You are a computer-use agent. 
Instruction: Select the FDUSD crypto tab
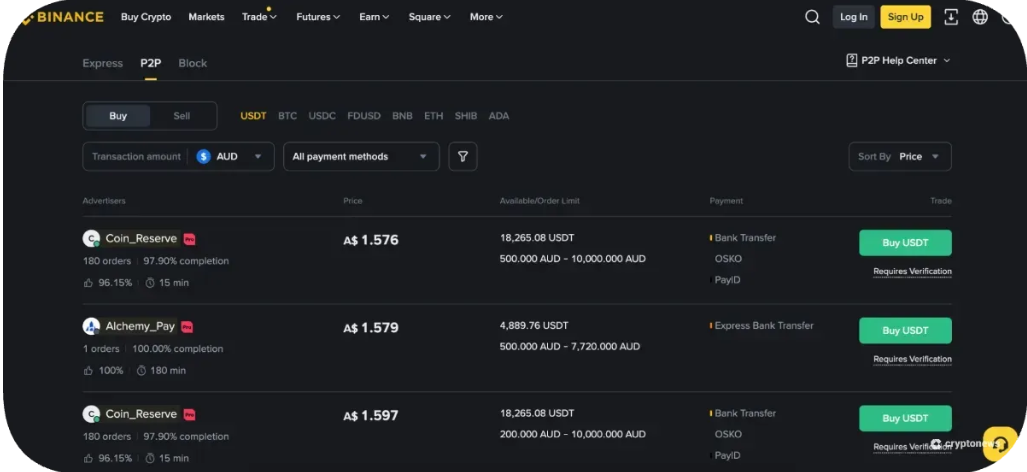coord(364,116)
